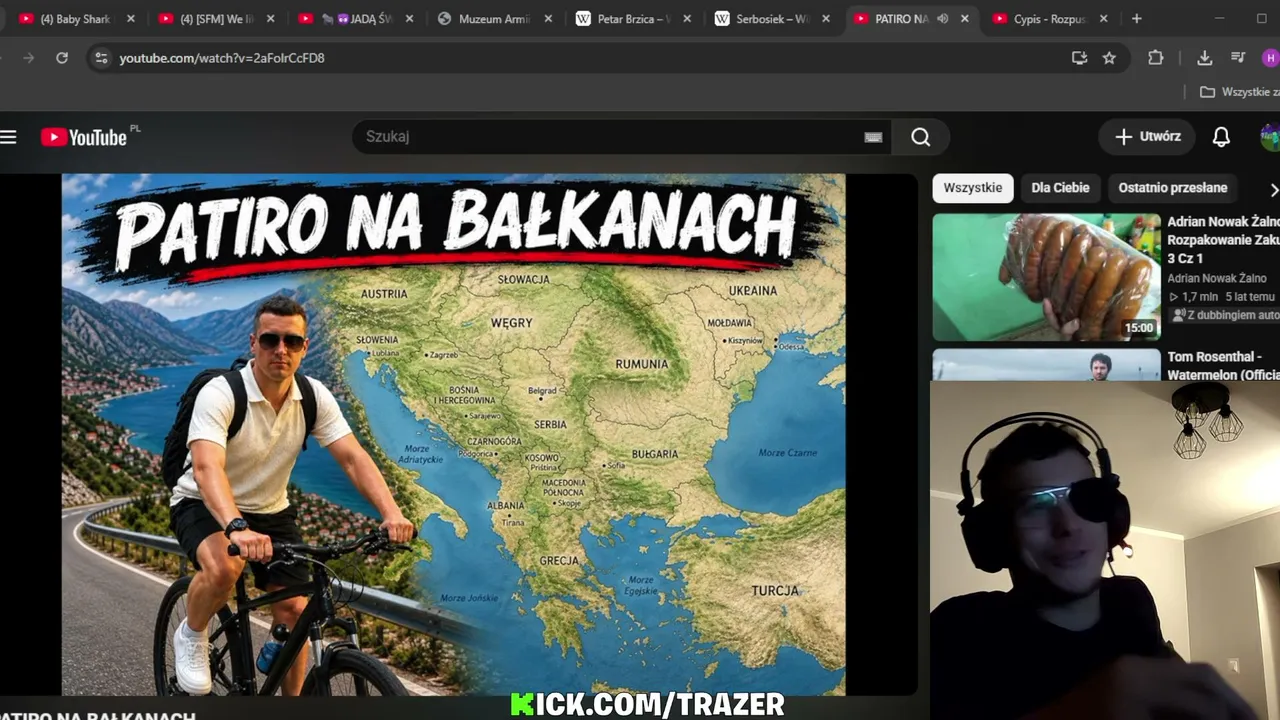1280x720 pixels.
Task: Open a new browser tab
Action: [x=1136, y=19]
